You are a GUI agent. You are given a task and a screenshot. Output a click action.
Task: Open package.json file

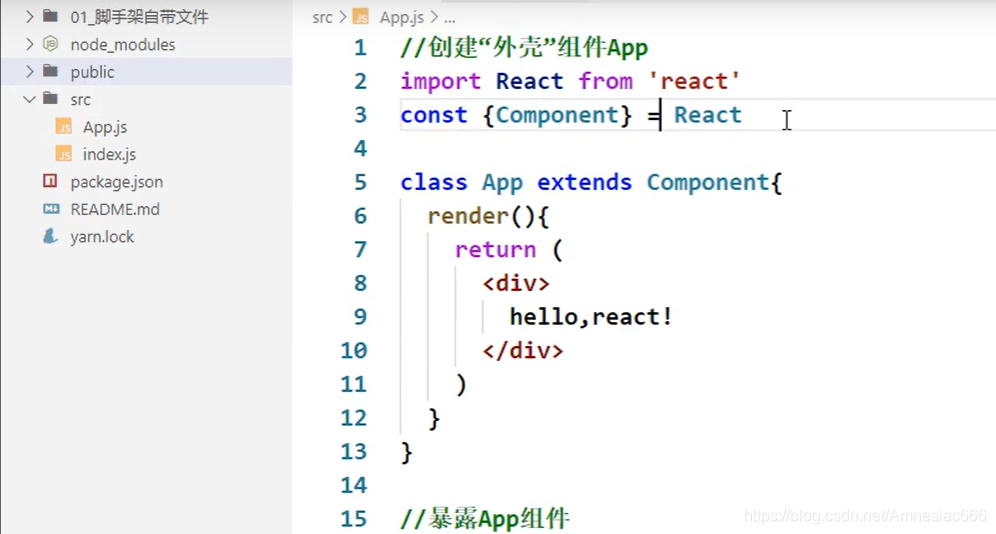(117, 182)
